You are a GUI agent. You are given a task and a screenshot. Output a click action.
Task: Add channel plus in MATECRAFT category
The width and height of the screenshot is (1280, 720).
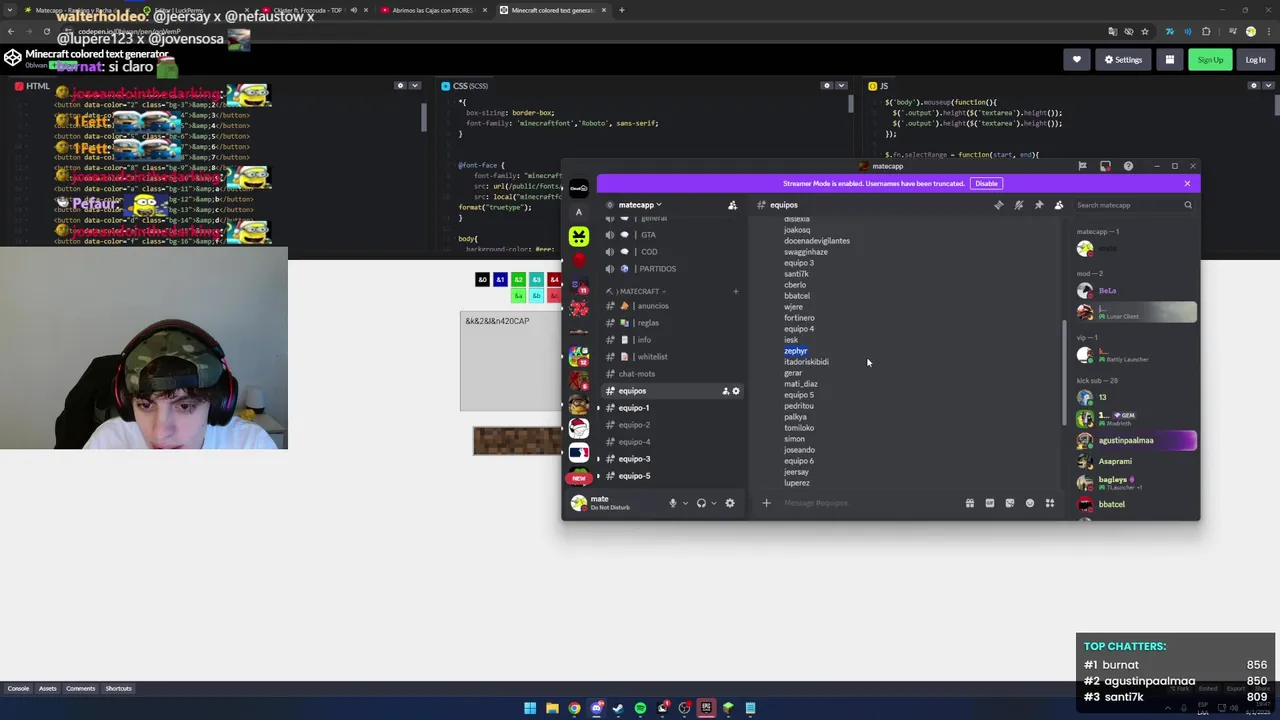735,292
